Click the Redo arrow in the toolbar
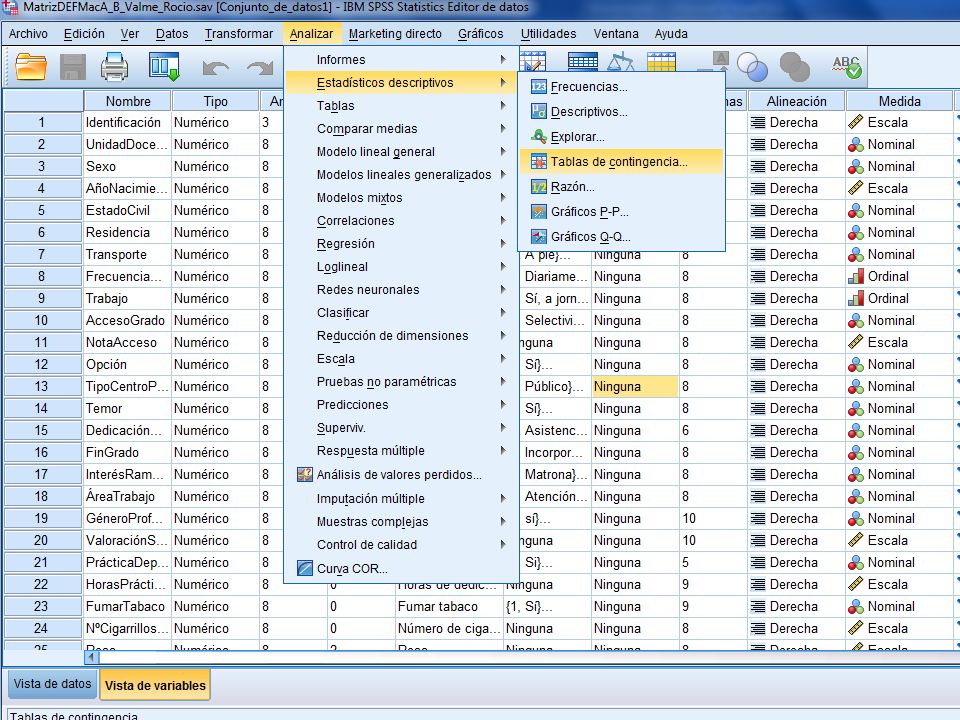Viewport: 960px width, 720px height. tap(260, 68)
